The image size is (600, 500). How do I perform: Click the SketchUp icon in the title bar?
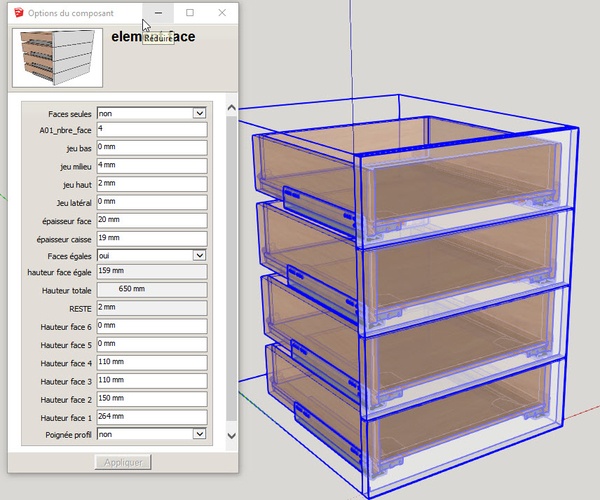point(17,13)
